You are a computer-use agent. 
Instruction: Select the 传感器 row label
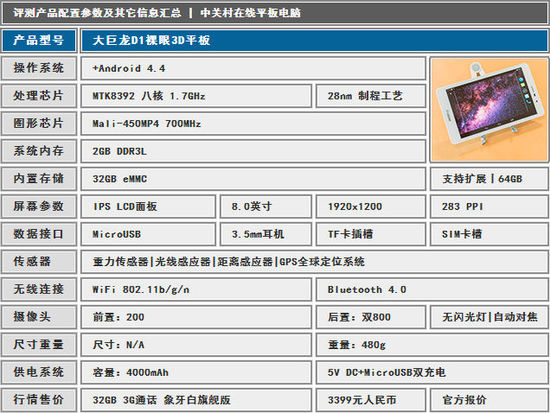39,262
